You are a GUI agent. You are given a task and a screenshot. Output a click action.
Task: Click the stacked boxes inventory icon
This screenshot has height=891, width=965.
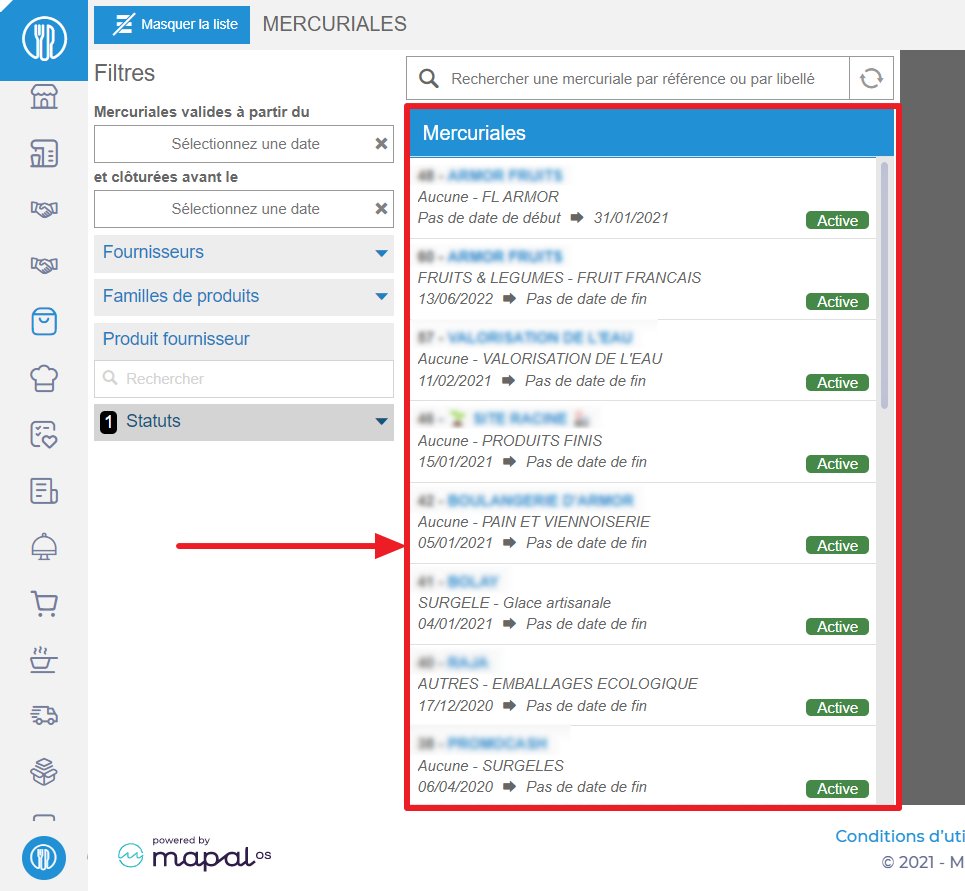(x=44, y=772)
